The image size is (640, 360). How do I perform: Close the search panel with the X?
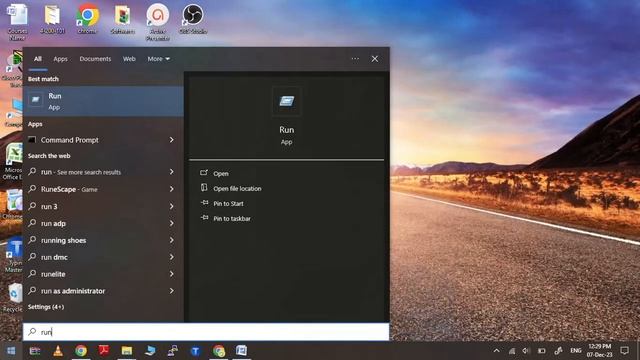tap(375, 59)
